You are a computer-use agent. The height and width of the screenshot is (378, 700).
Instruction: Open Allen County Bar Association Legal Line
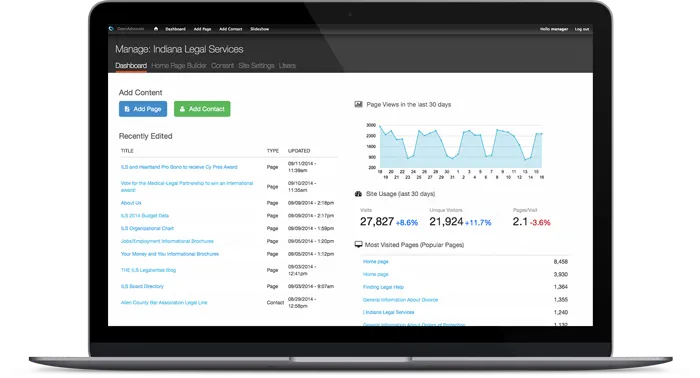pyautogui.click(x=164, y=303)
